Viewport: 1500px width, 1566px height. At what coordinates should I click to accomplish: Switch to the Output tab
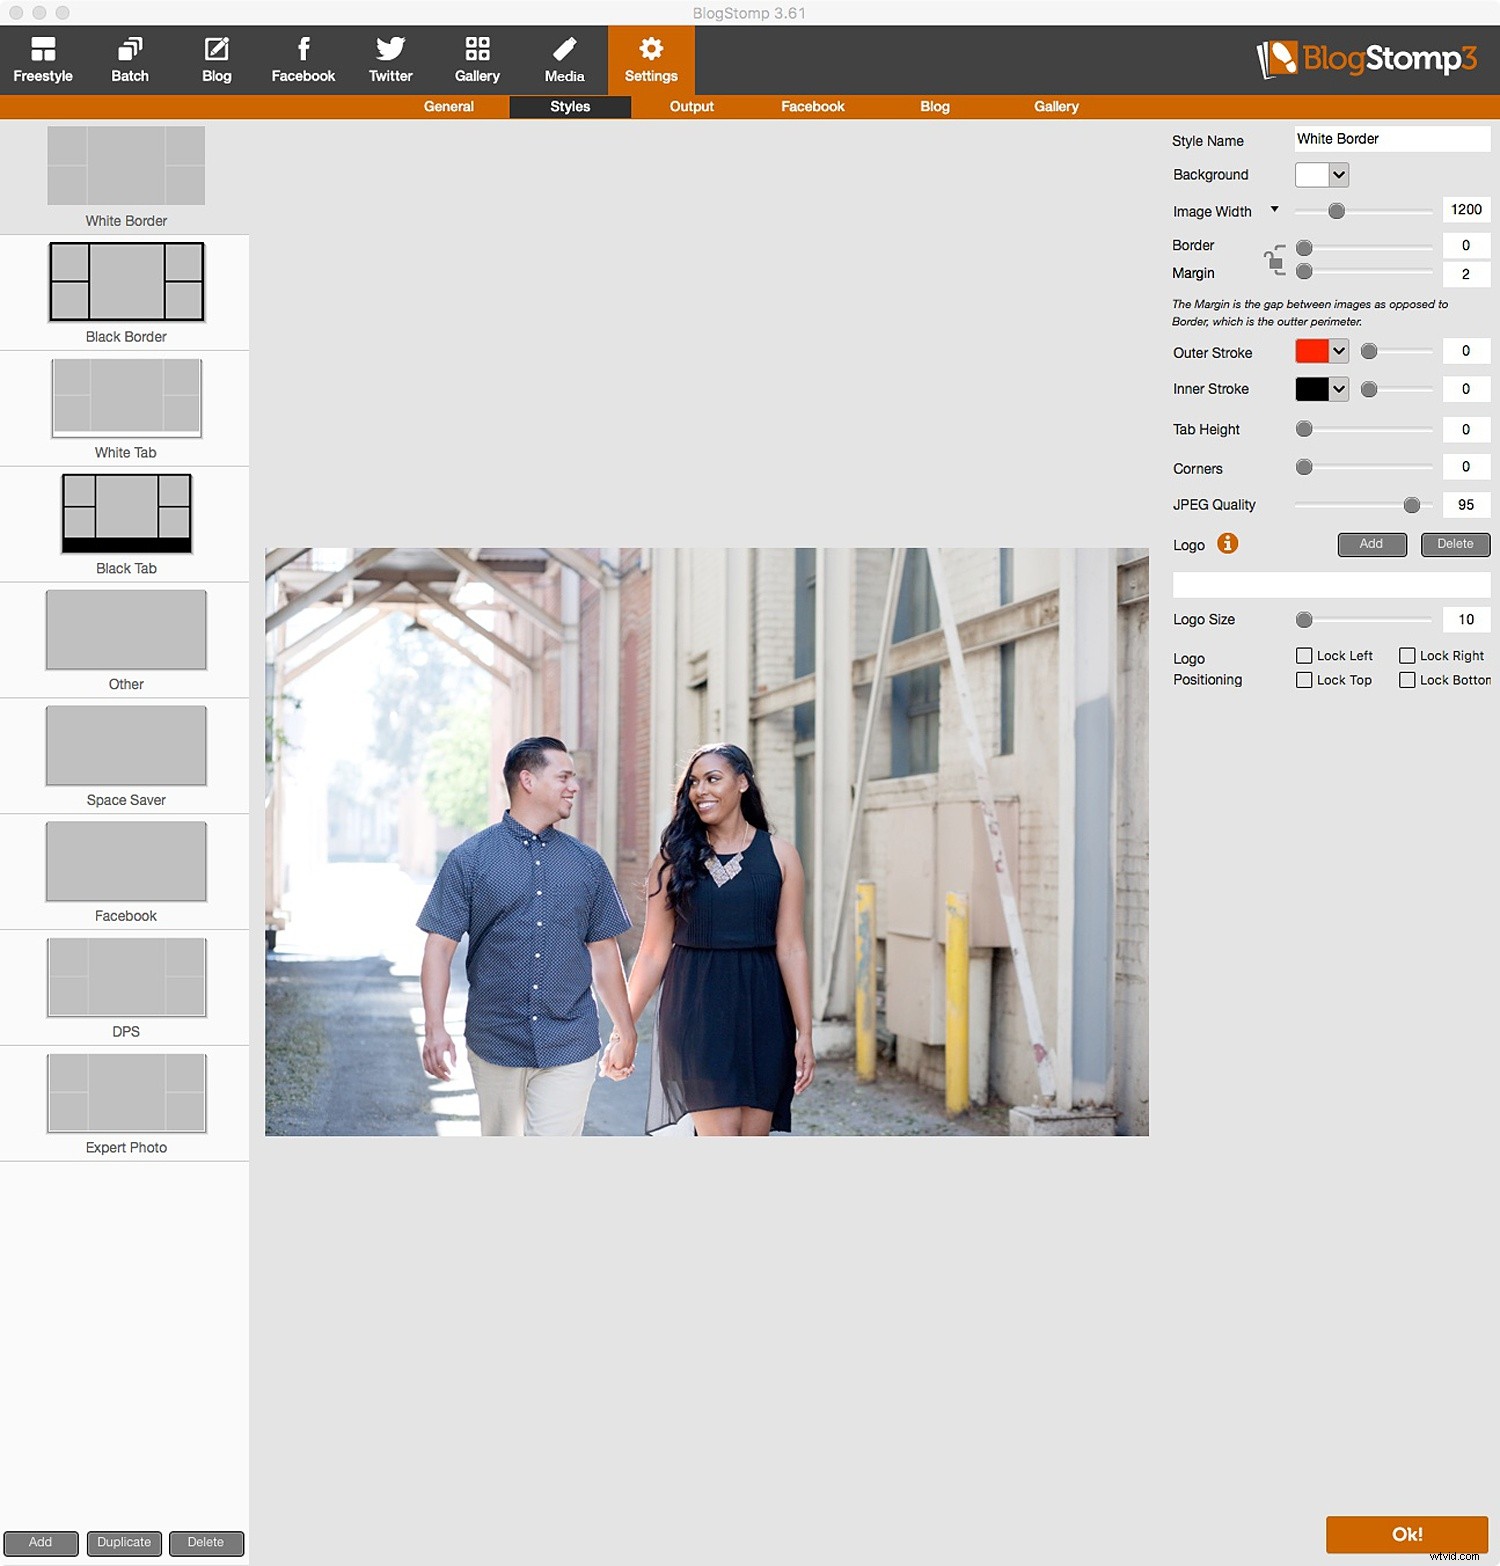tap(691, 106)
